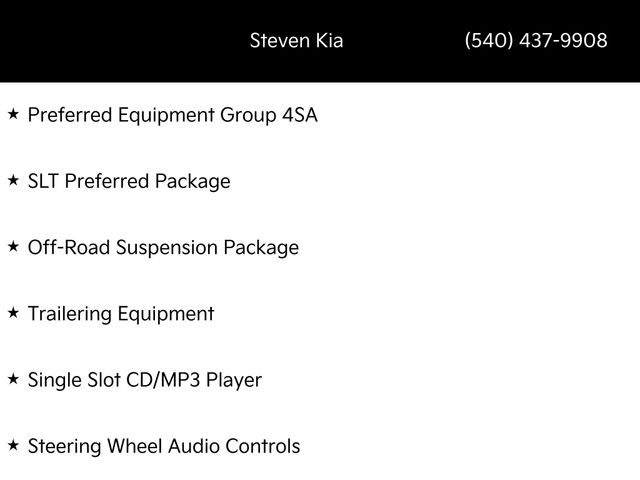The image size is (640, 480).
Task: Click the star beside Off-Road Suspension Package
Action: (13, 247)
